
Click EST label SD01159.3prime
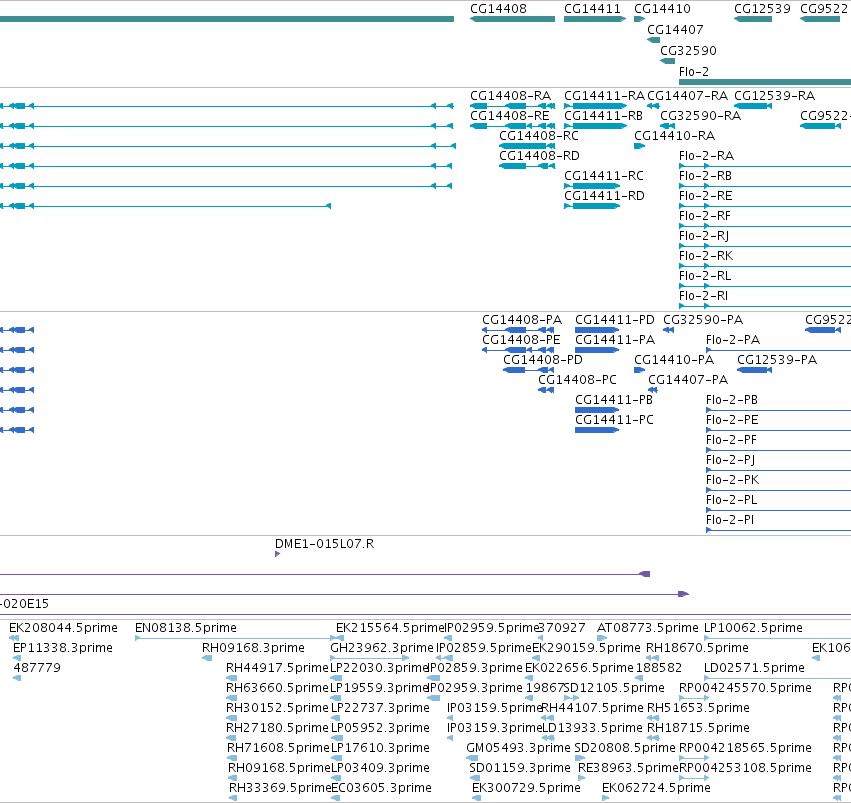pyautogui.click(x=520, y=768)
